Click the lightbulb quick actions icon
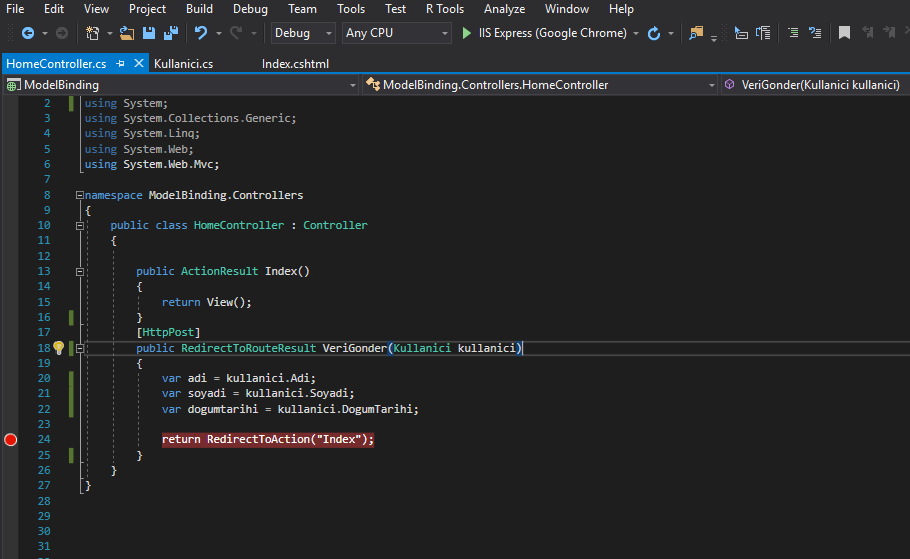The width and height of the screenshot is (910, 559). click(x=58, y=348)
